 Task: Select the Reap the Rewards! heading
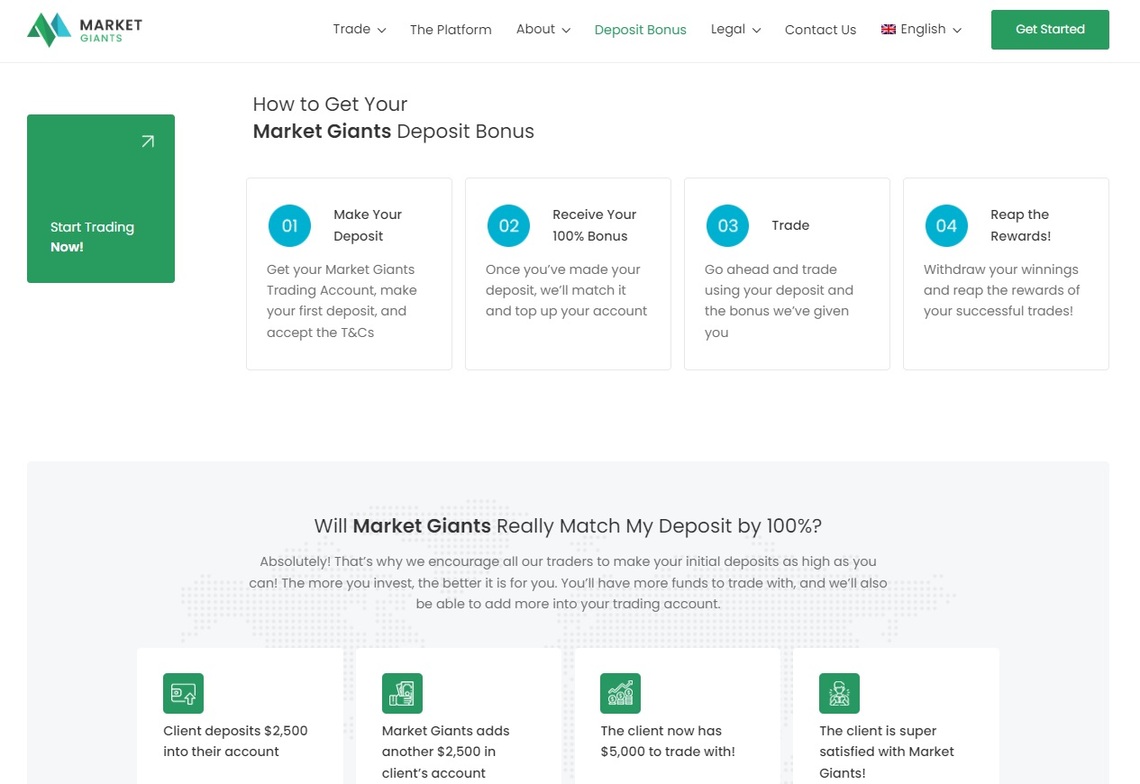point(1020,225)
